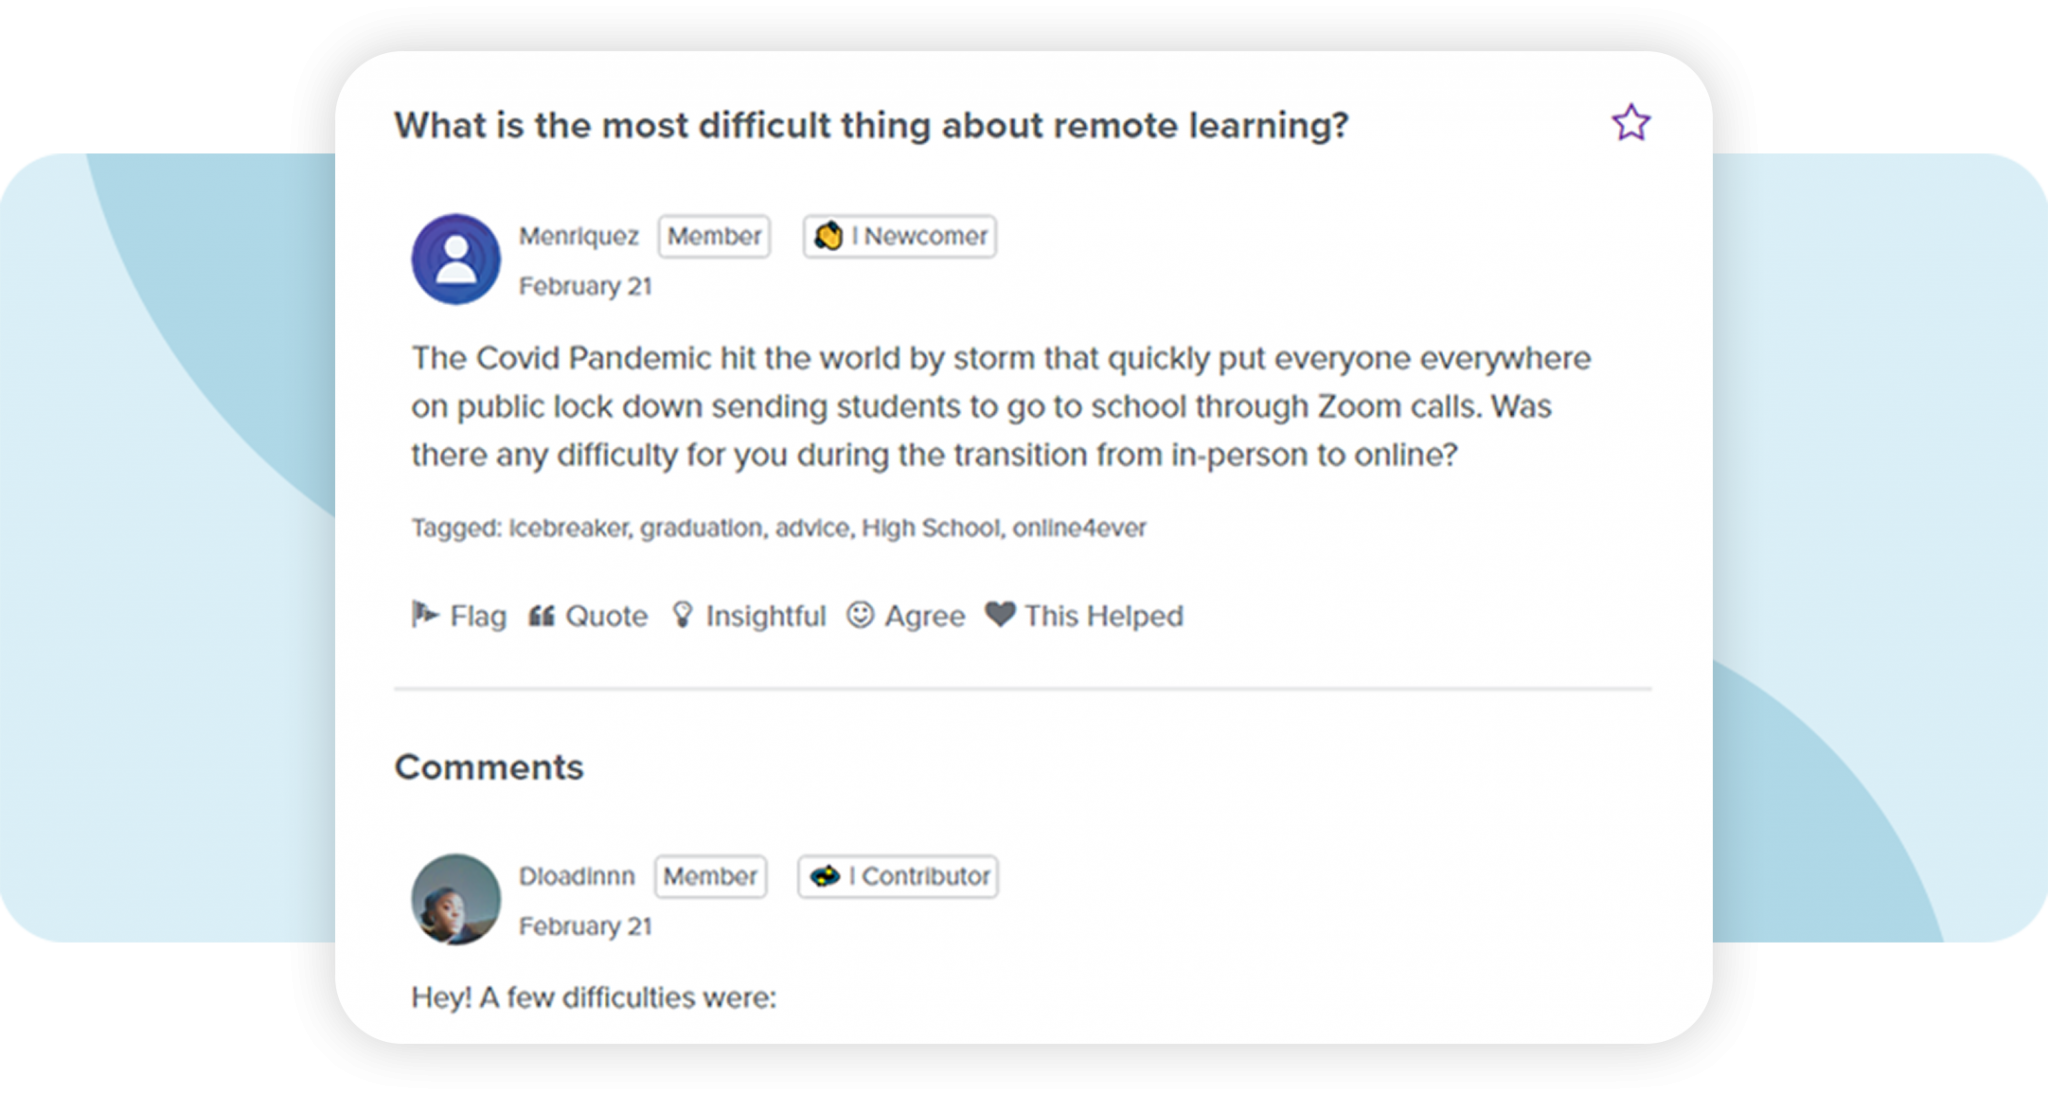This screenshot has width=2048, height=1095.
Task: Click the Insightful lightbulb icon
Action: pos(682,615)
